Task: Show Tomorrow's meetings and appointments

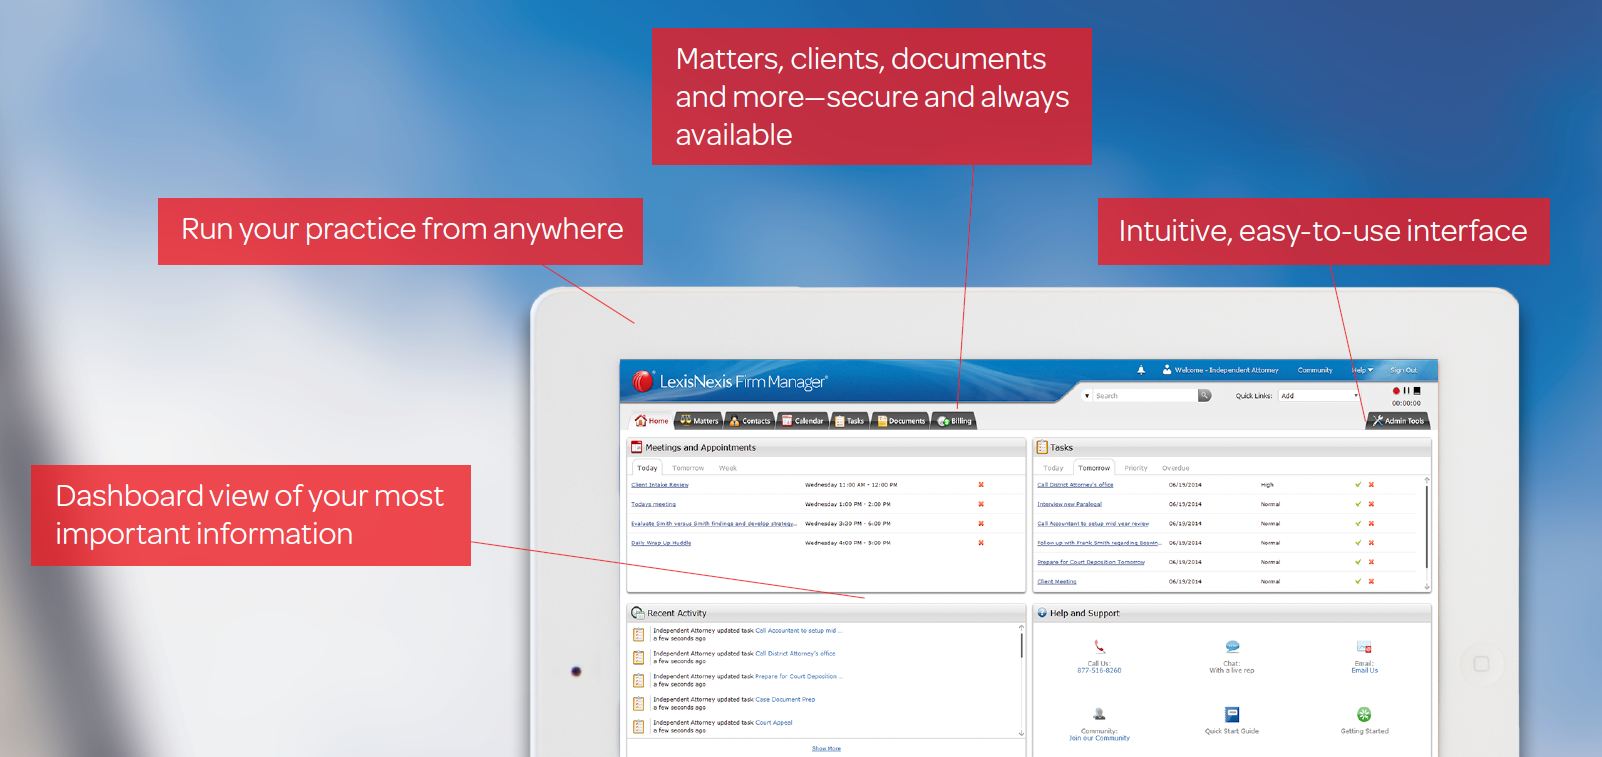Action: (688, 468)
